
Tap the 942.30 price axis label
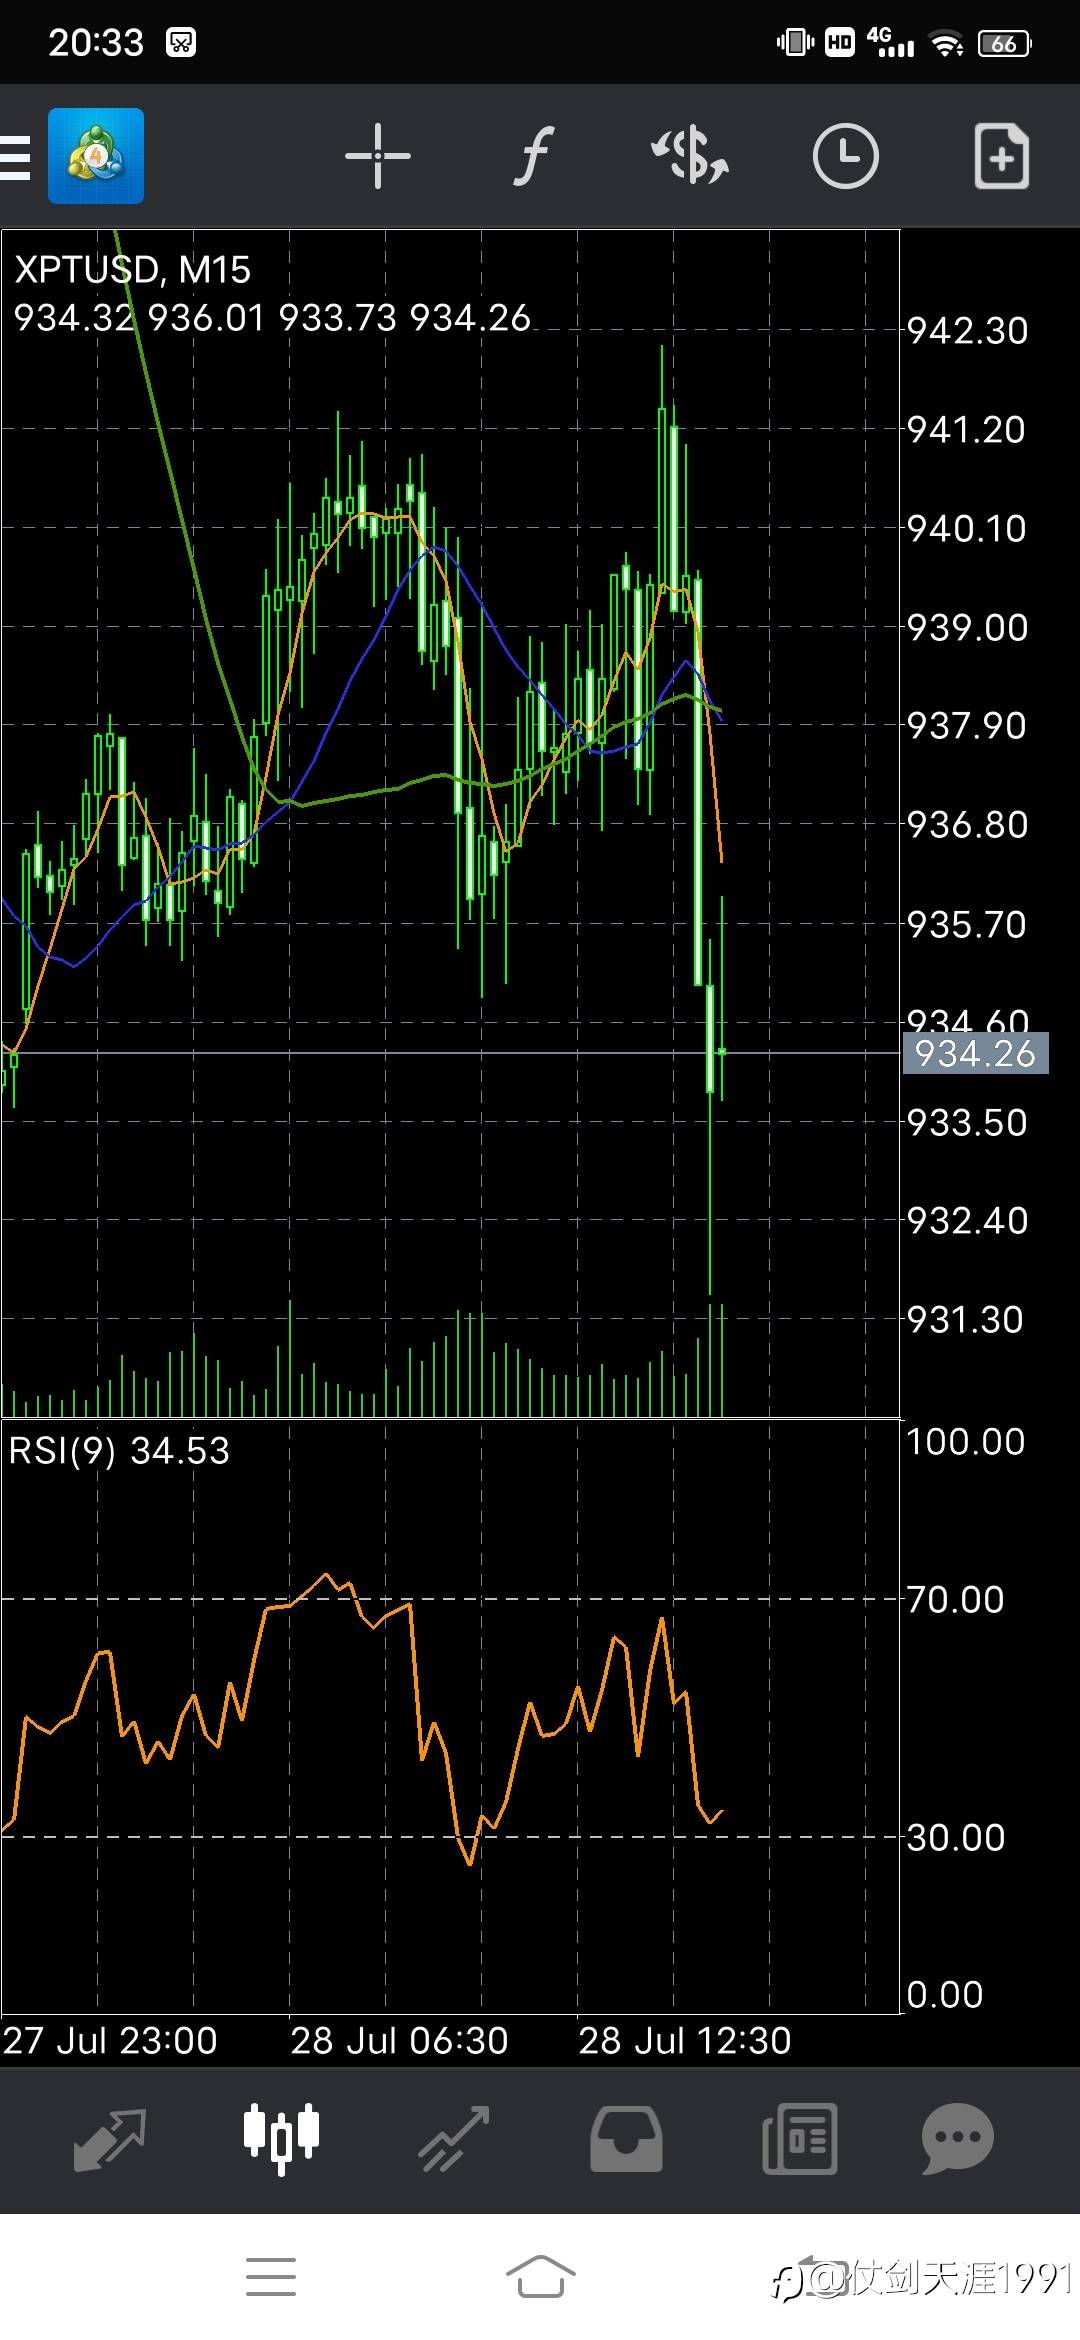pos(967,331)
